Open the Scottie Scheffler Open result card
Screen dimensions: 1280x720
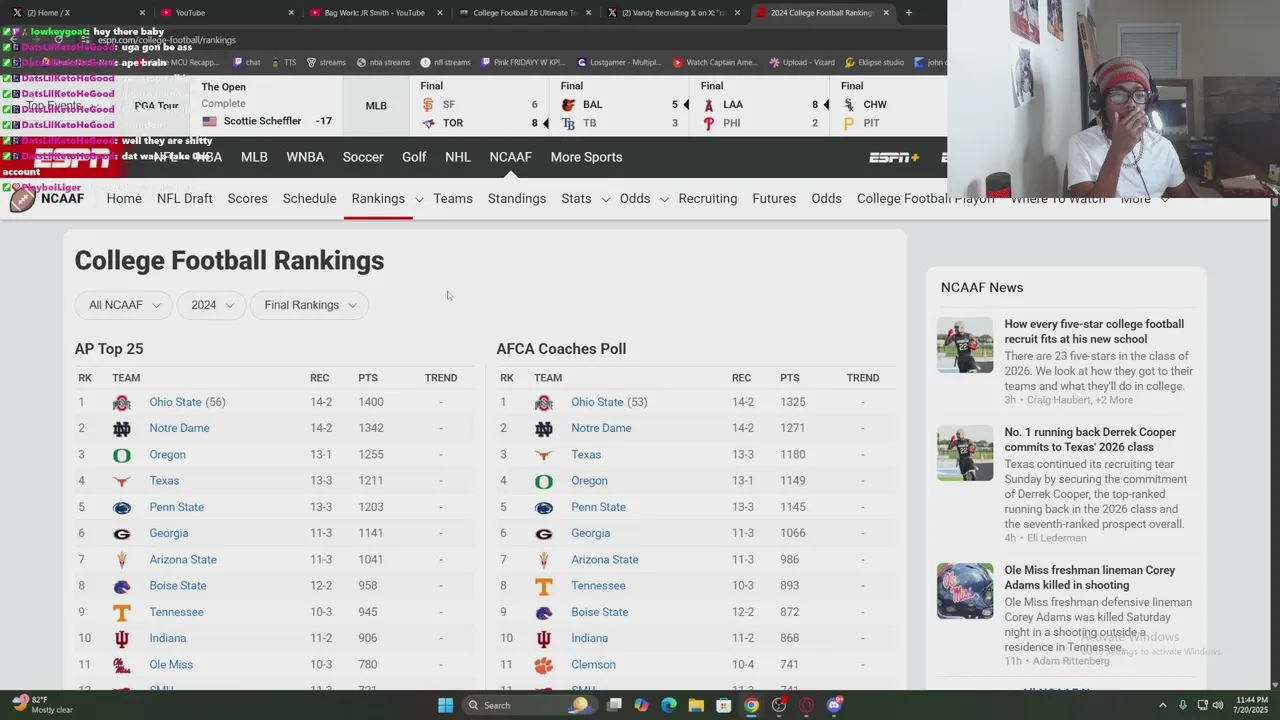pyautogui.click(x=266, y=105)
